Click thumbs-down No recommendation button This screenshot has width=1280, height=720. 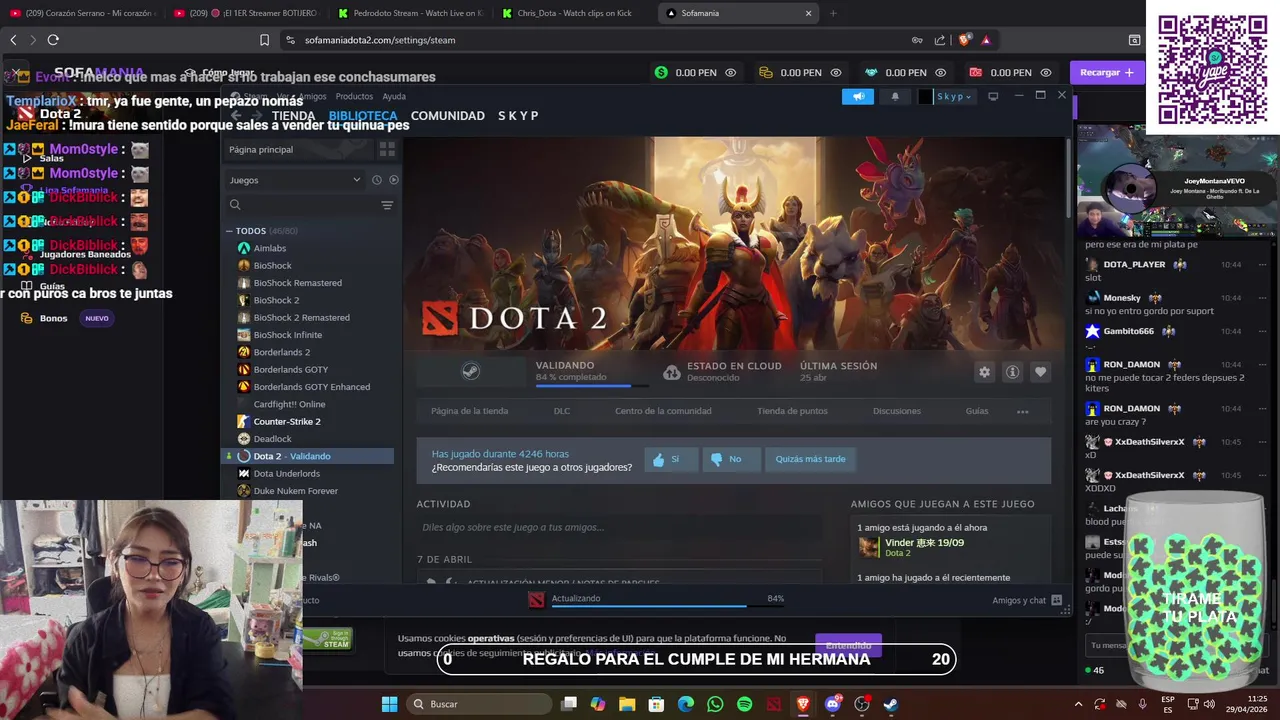[x=730, y=459]
